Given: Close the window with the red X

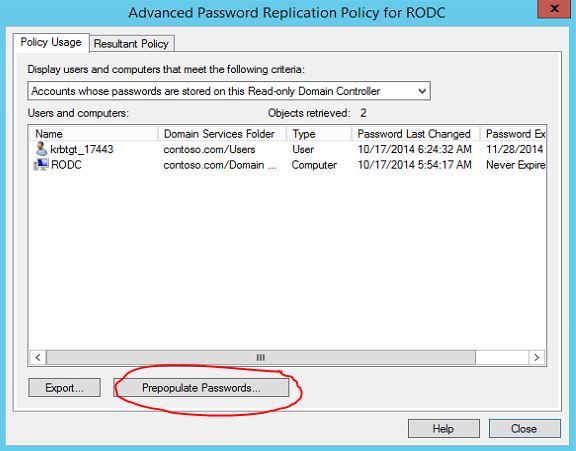Looking at the screenshot, I should click(x=554, y=8).
